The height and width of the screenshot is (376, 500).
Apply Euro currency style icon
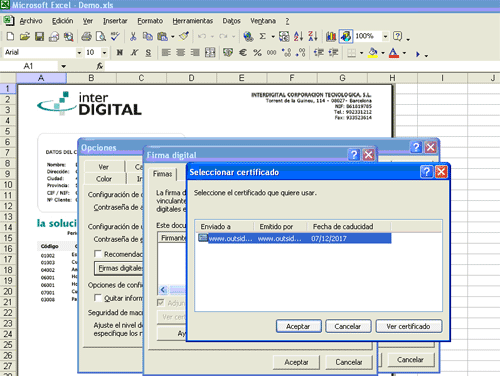243,52
